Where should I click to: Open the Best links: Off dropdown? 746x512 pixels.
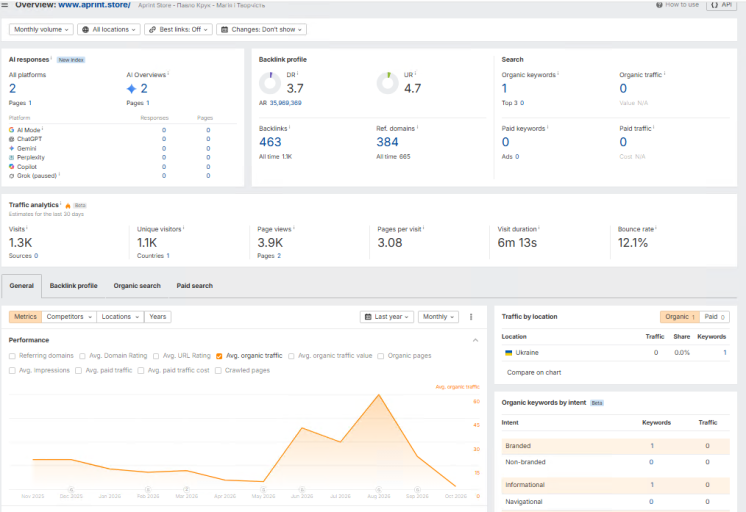(x=178, y=30)
